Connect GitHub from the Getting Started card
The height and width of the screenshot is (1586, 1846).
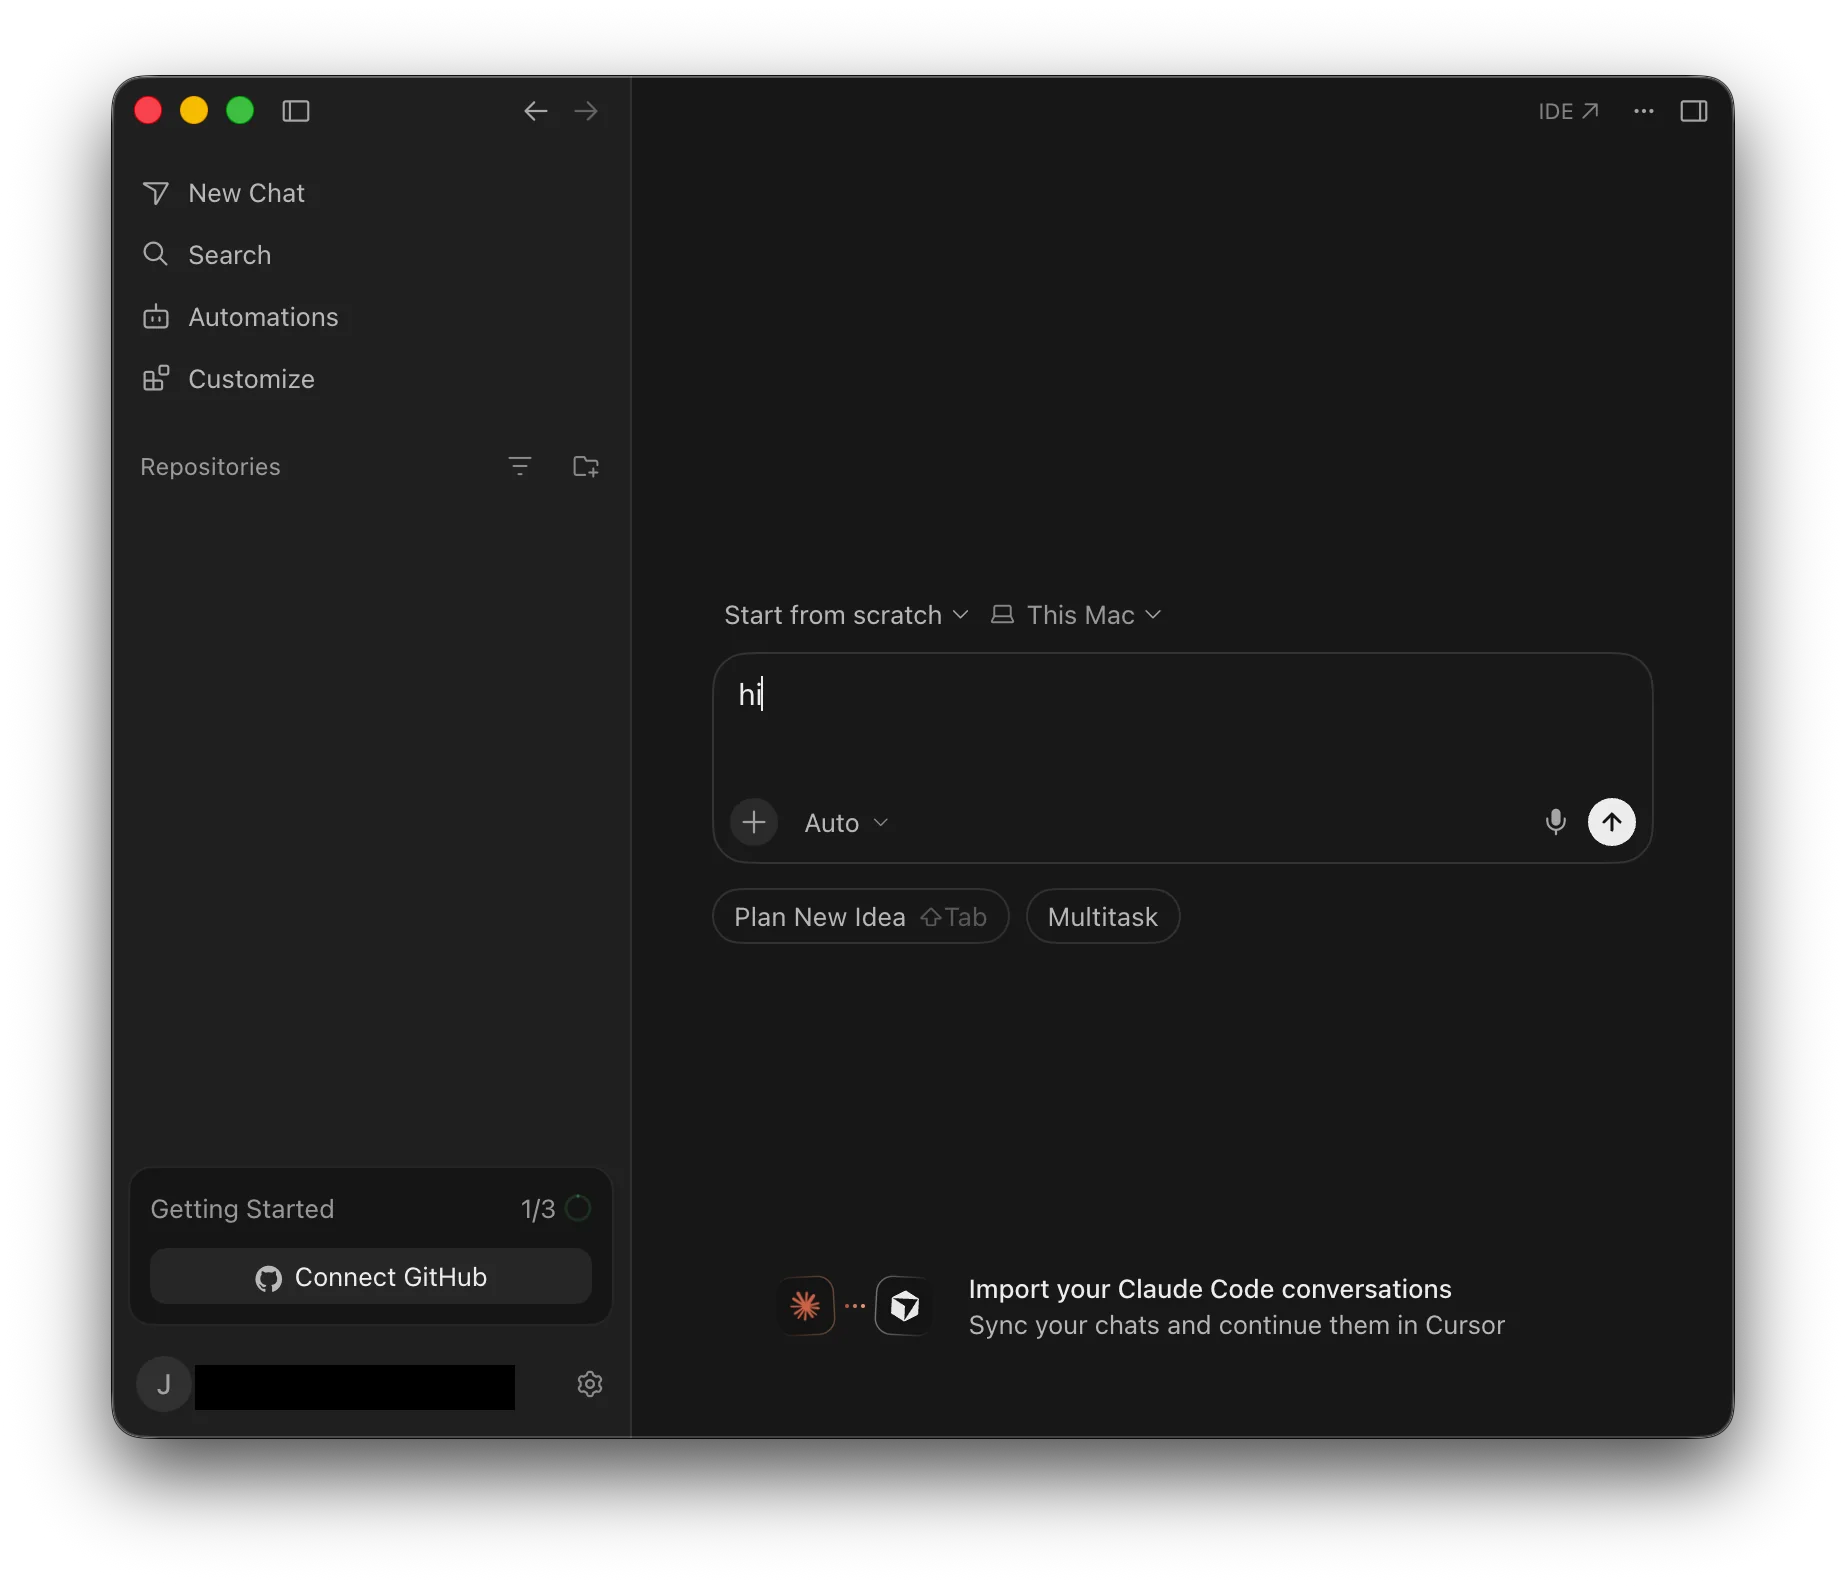pos(371,1277)
